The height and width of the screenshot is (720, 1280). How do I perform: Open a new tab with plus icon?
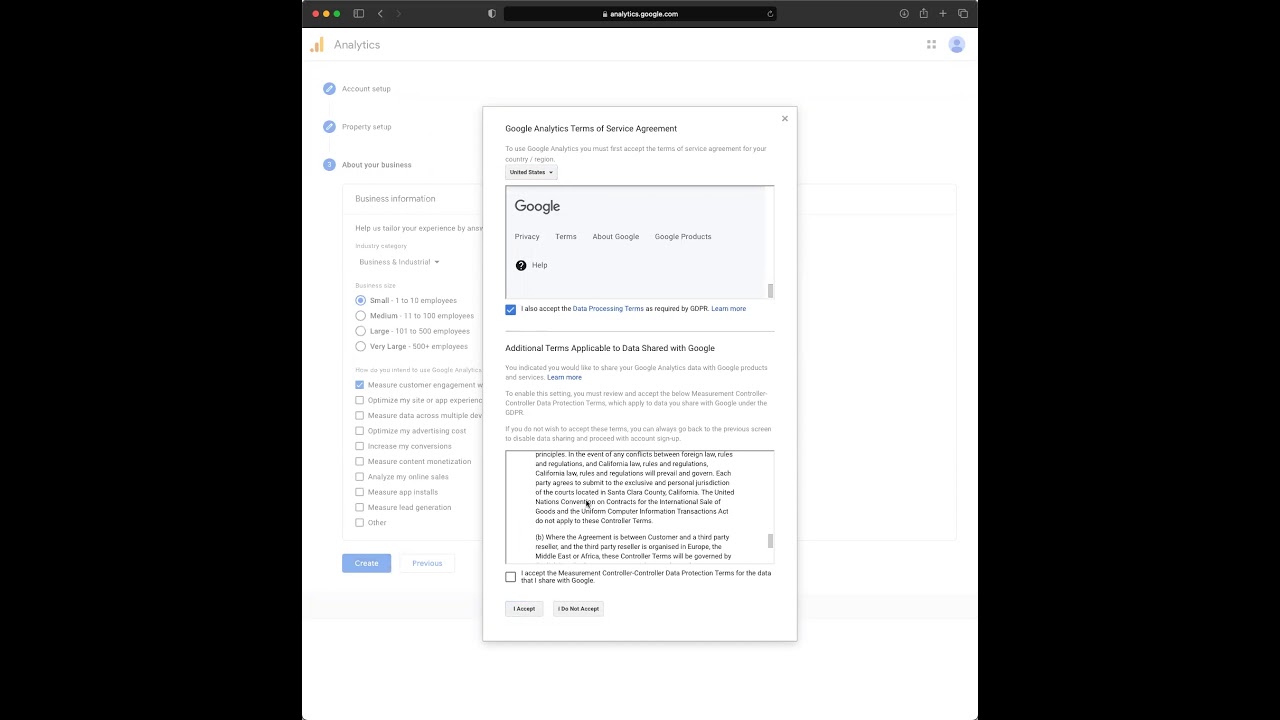(x=942, y=14)
